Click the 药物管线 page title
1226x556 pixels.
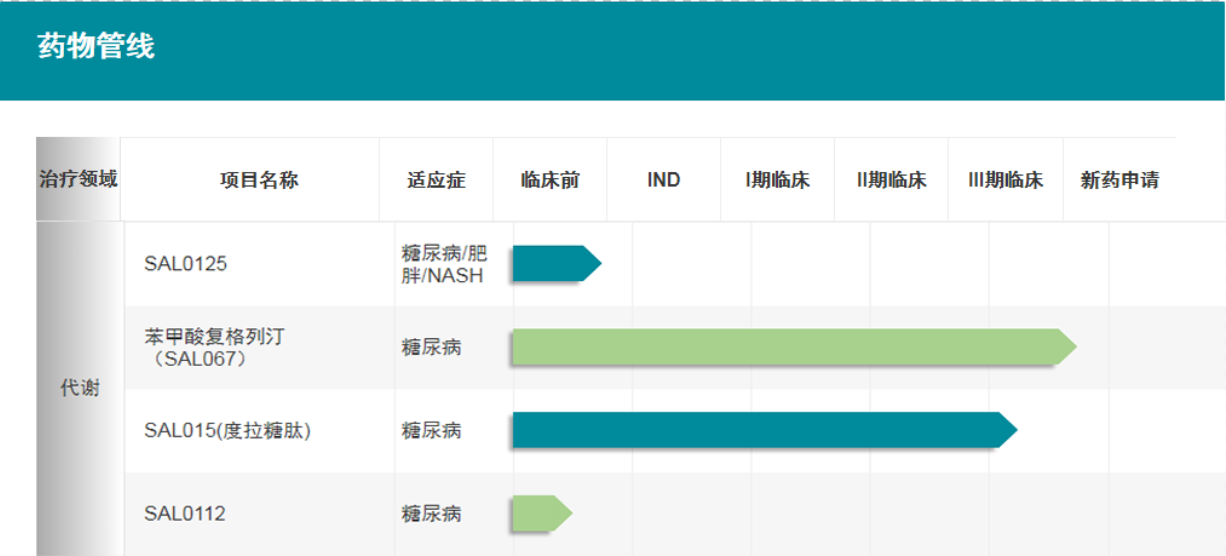96,46
